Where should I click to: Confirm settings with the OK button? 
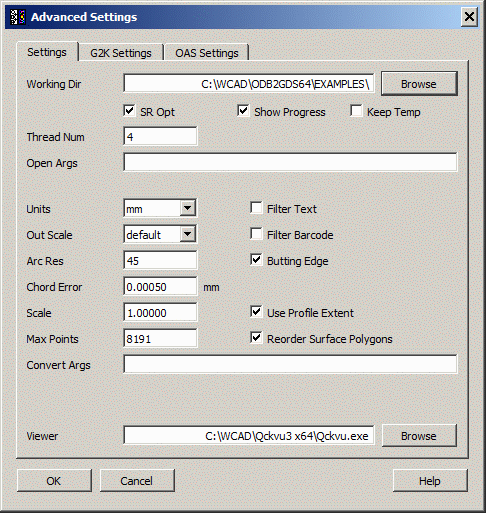pyautogui.click(x=54, y=480)
